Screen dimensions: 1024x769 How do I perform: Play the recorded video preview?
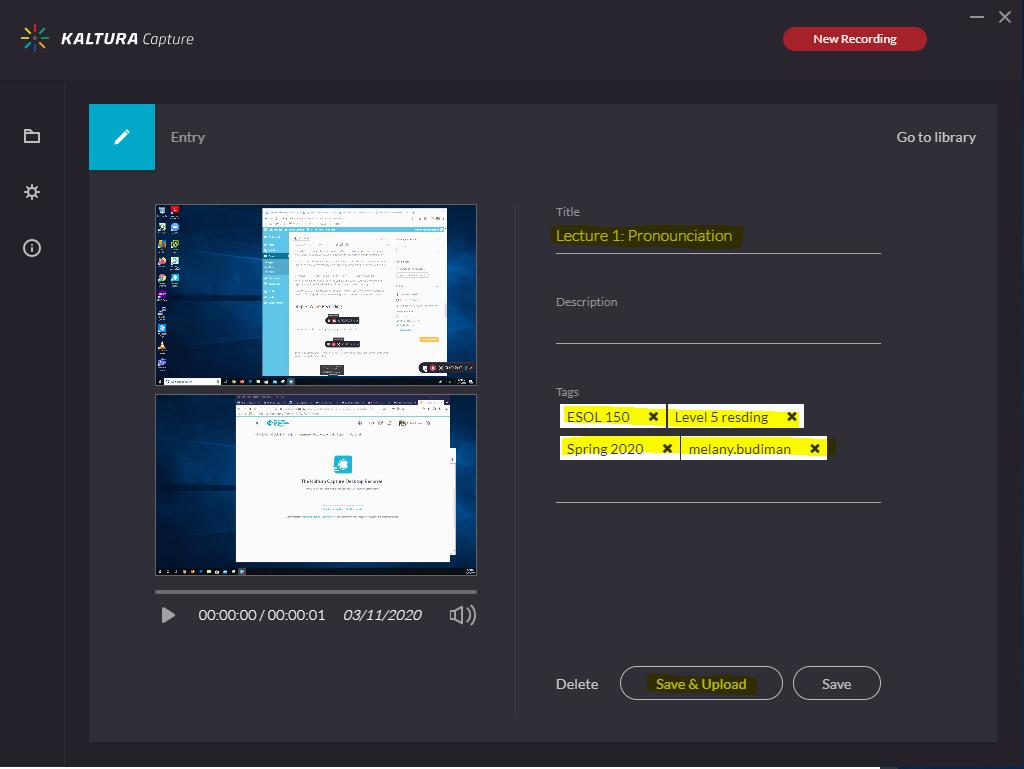point(168,614)
